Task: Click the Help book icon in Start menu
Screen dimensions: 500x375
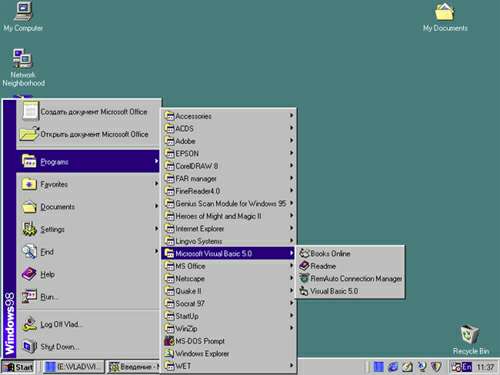Action: tap(29, 274)
